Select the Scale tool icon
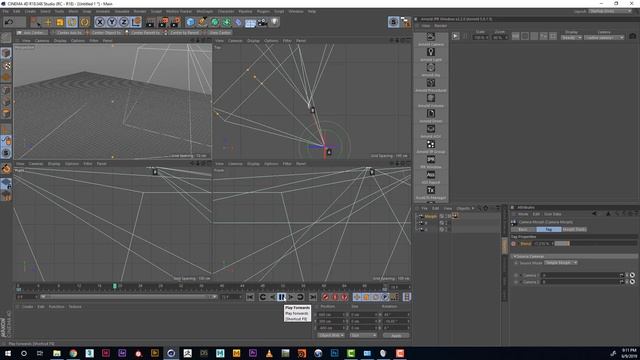Screen dimensions: 640x360 click(60, 22)
